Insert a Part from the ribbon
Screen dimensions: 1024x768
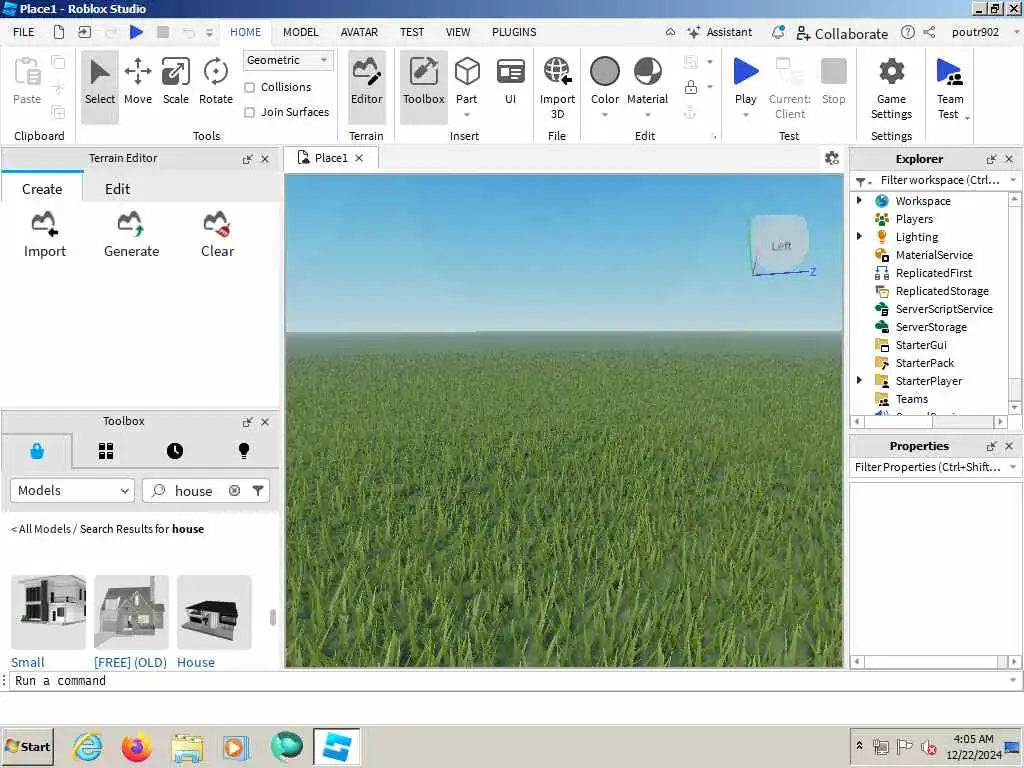(x=467, y=72)
